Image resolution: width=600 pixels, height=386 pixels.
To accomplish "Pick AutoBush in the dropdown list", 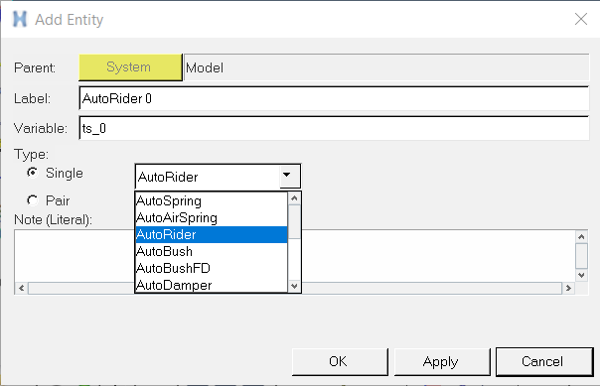I will 211,251.
